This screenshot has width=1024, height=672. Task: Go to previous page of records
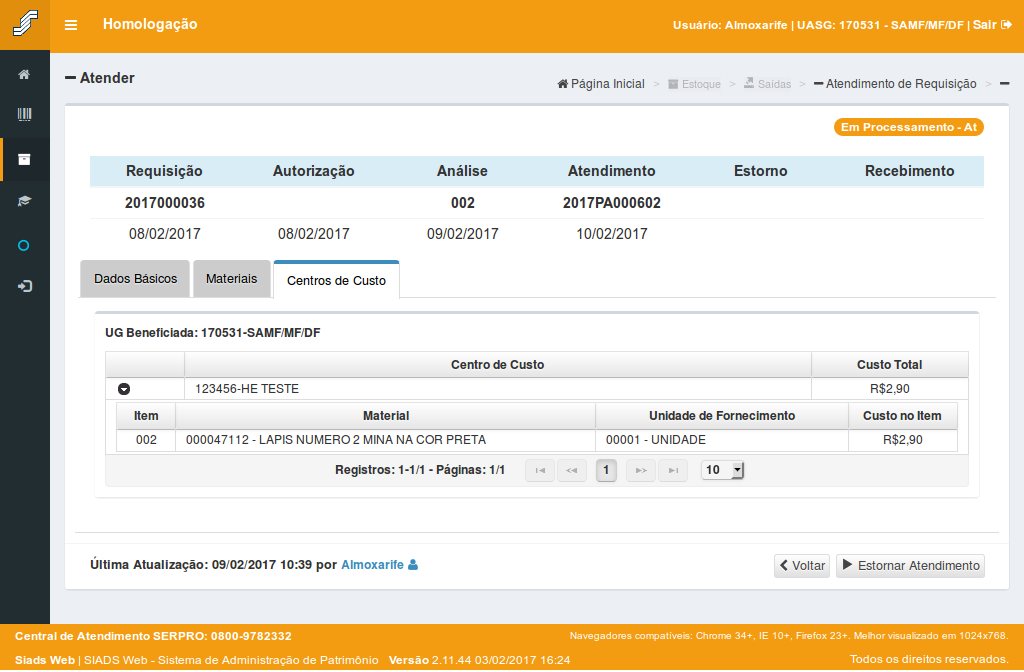571,470
